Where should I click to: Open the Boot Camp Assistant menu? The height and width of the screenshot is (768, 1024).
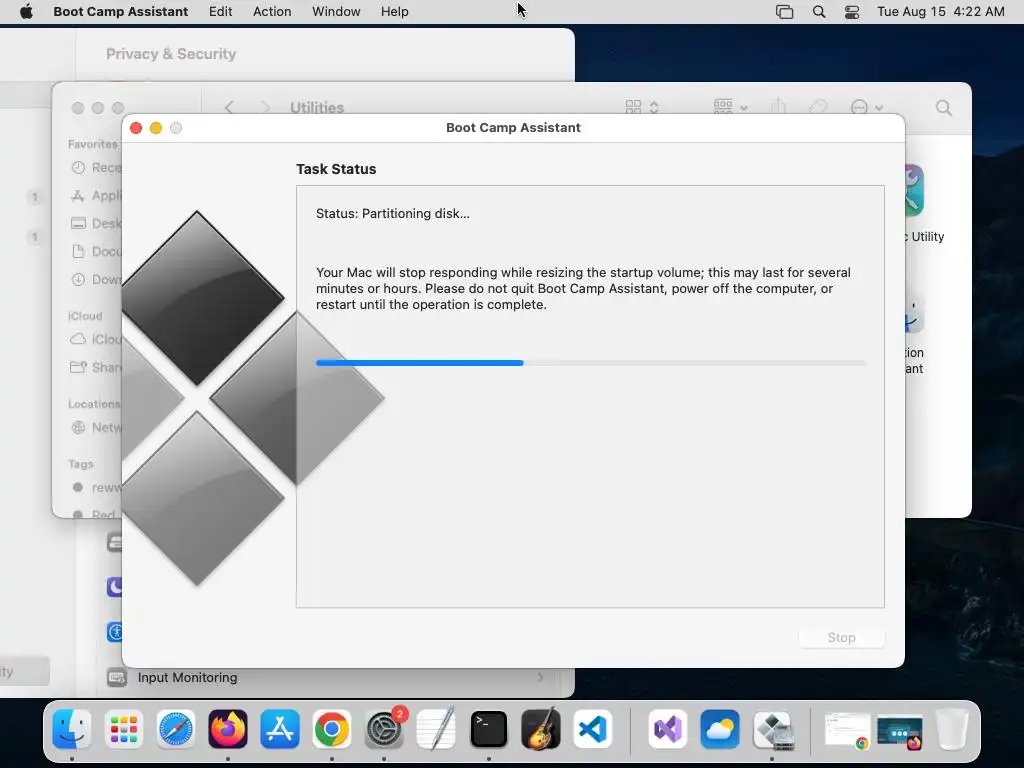coord(121,12)
